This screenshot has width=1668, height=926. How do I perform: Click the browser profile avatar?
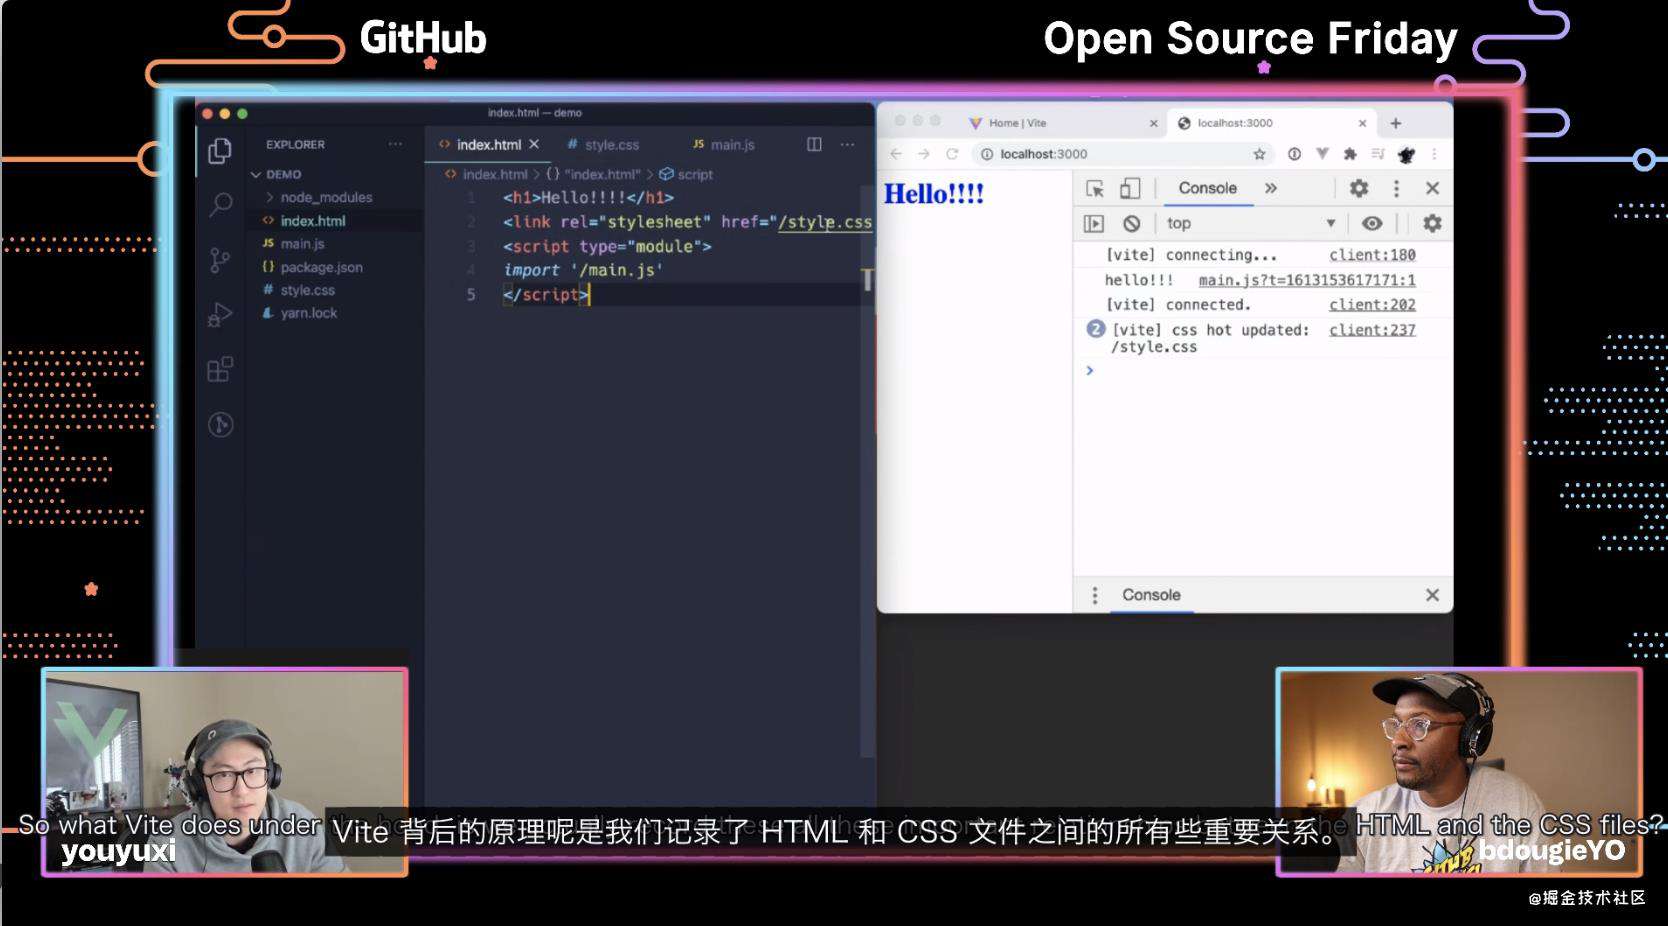pyautogui.click(x=1406, y=154)
